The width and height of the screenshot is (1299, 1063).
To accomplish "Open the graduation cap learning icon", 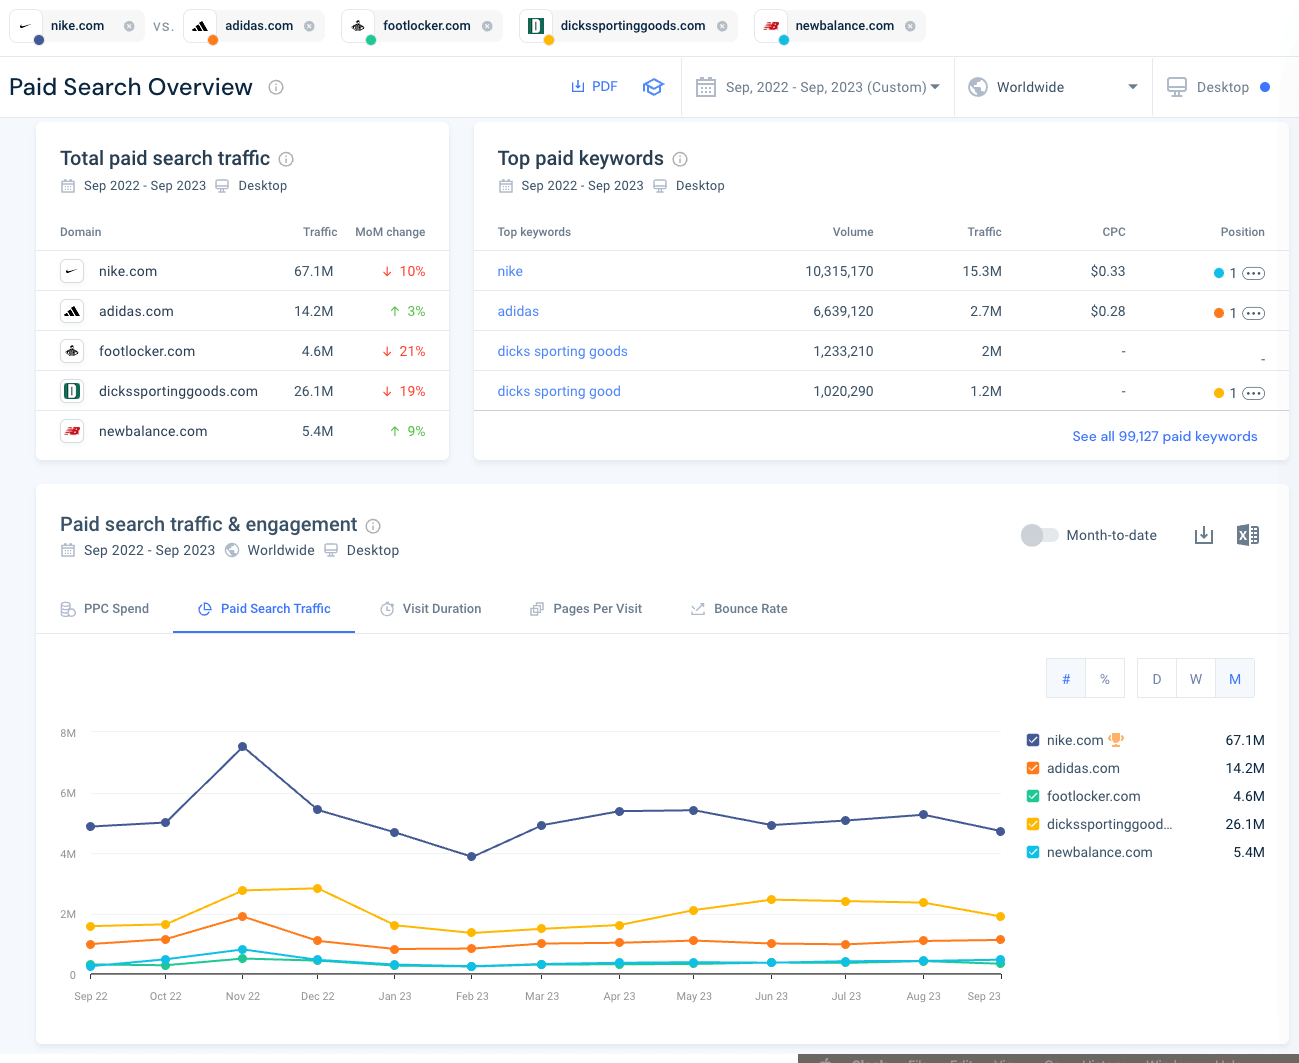I will pyautogui.click(x=653, y=87).
